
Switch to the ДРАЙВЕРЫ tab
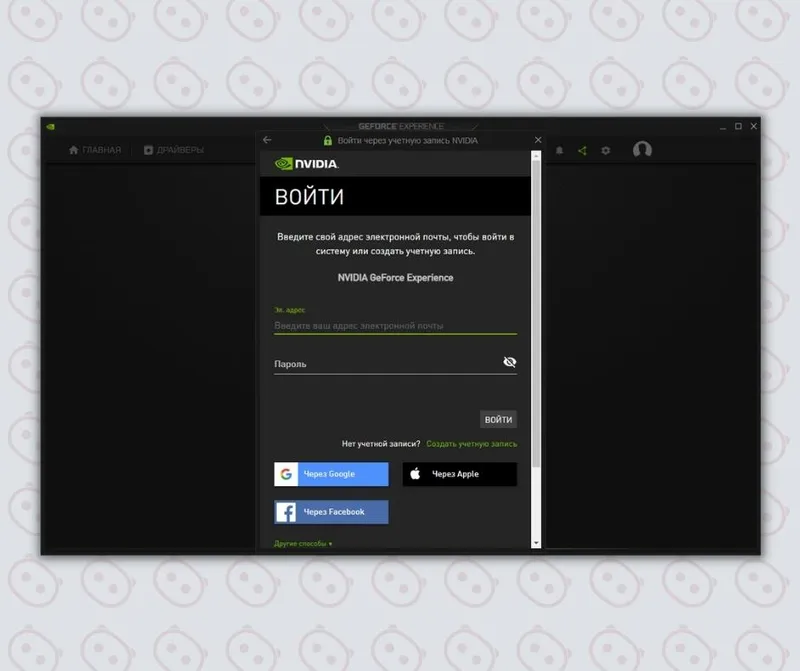[x=174, y=150]
